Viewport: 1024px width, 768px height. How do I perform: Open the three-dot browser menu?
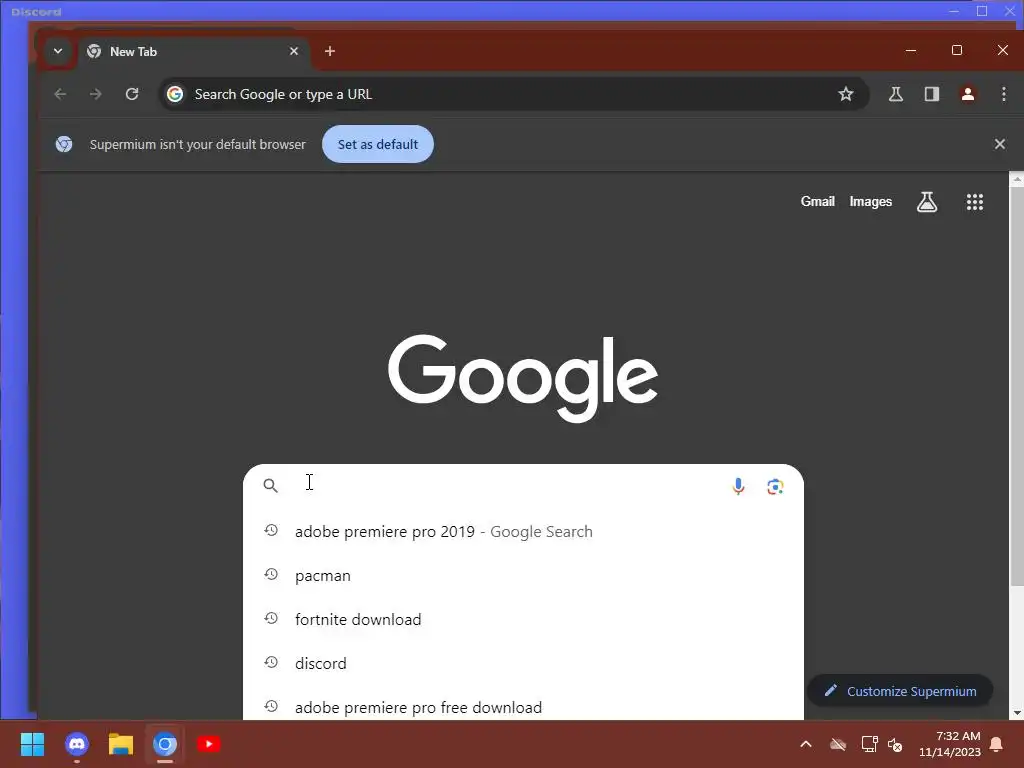click(x=1004, y=94)
